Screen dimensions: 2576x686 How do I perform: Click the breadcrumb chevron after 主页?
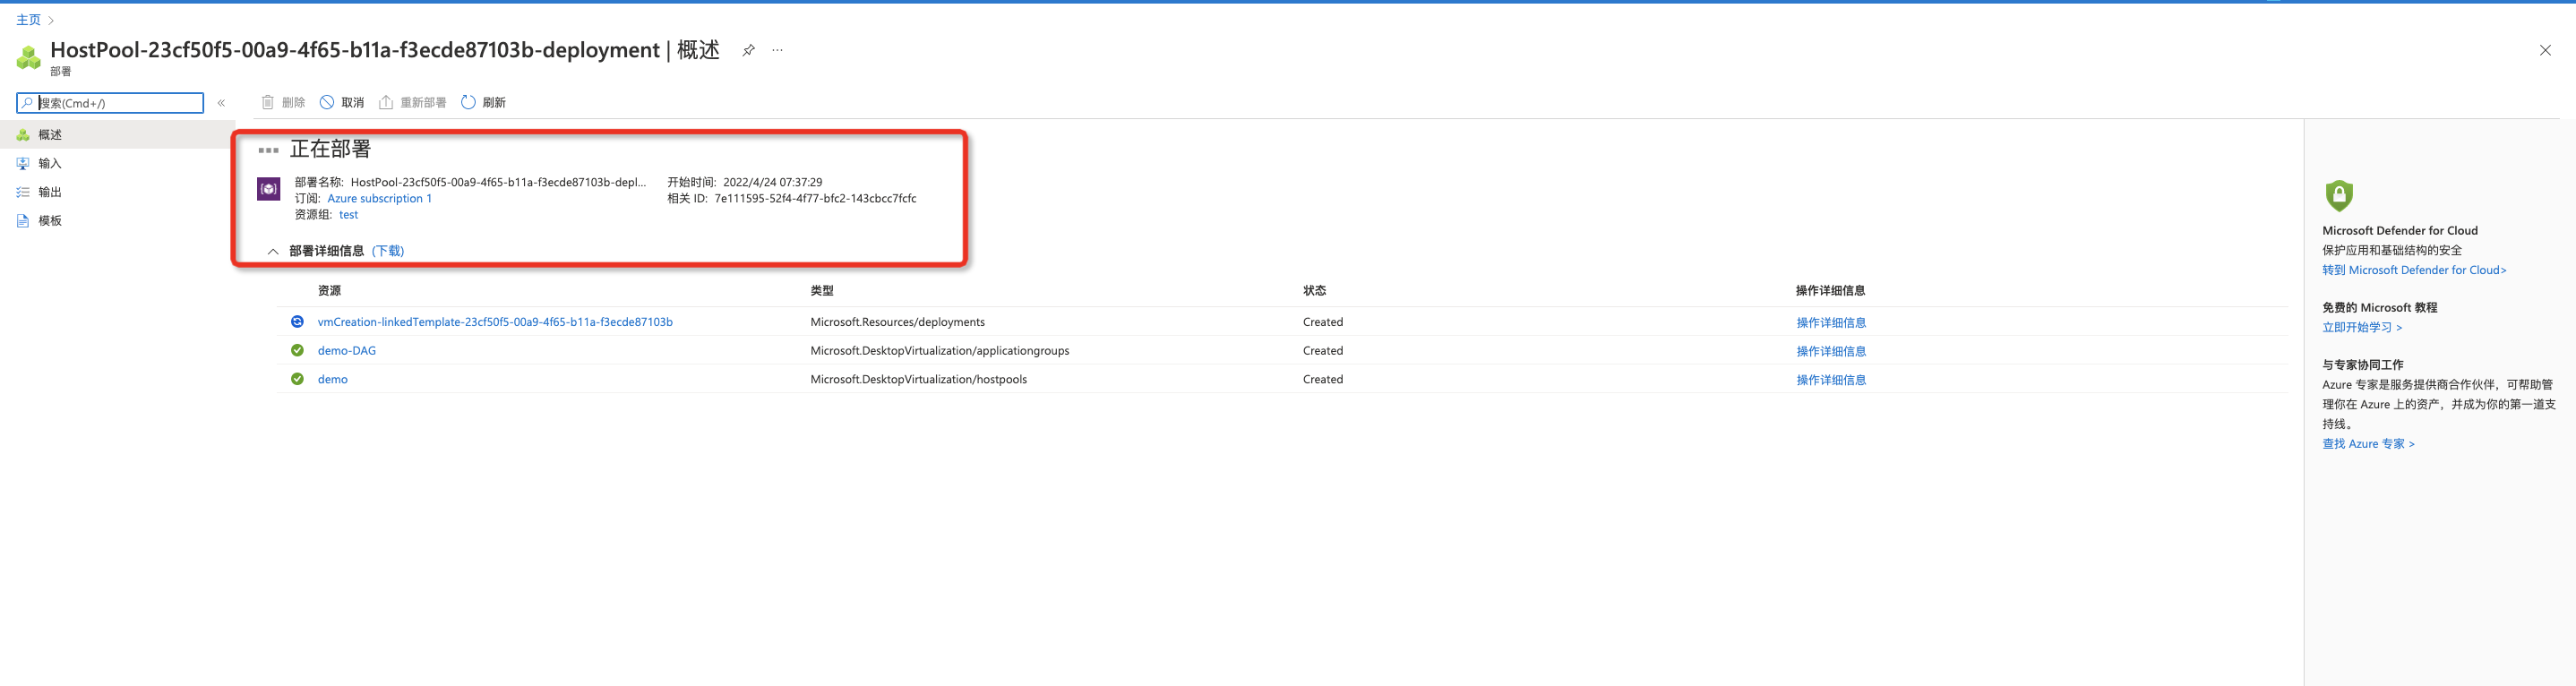(51, 20)
